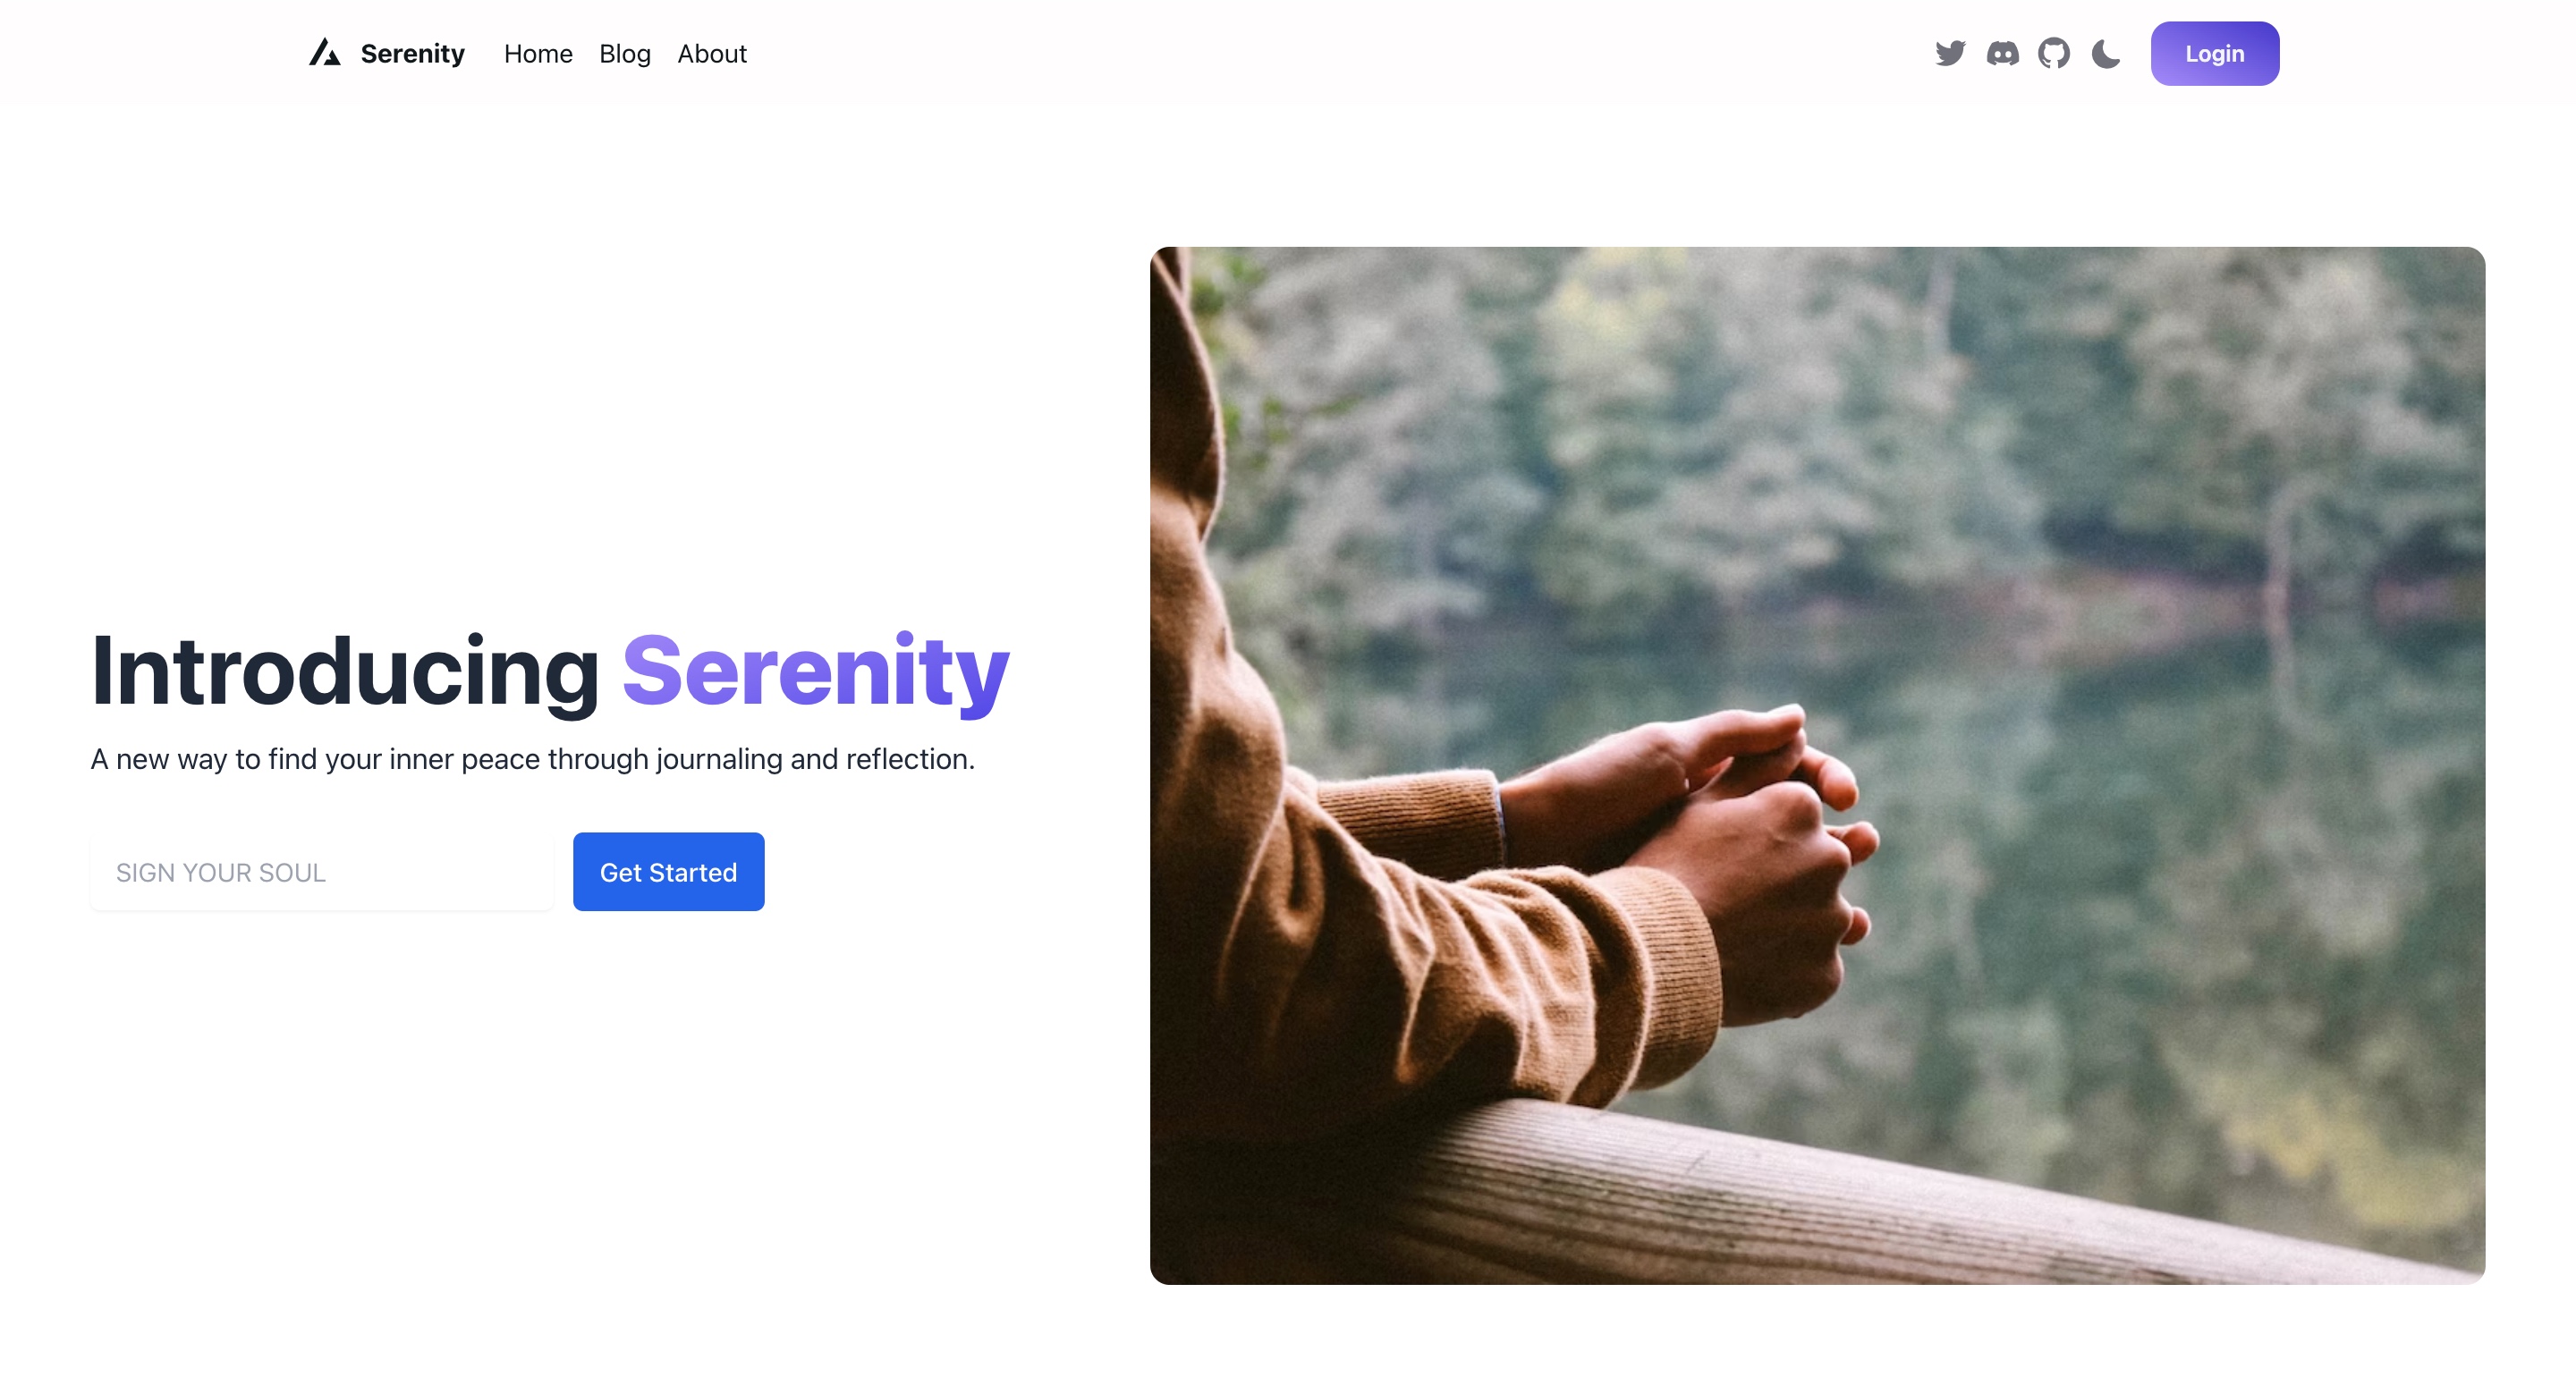Click the purple Login button
The width and height of the screenshot is (2576, 1377).
tap(2215, 54)
